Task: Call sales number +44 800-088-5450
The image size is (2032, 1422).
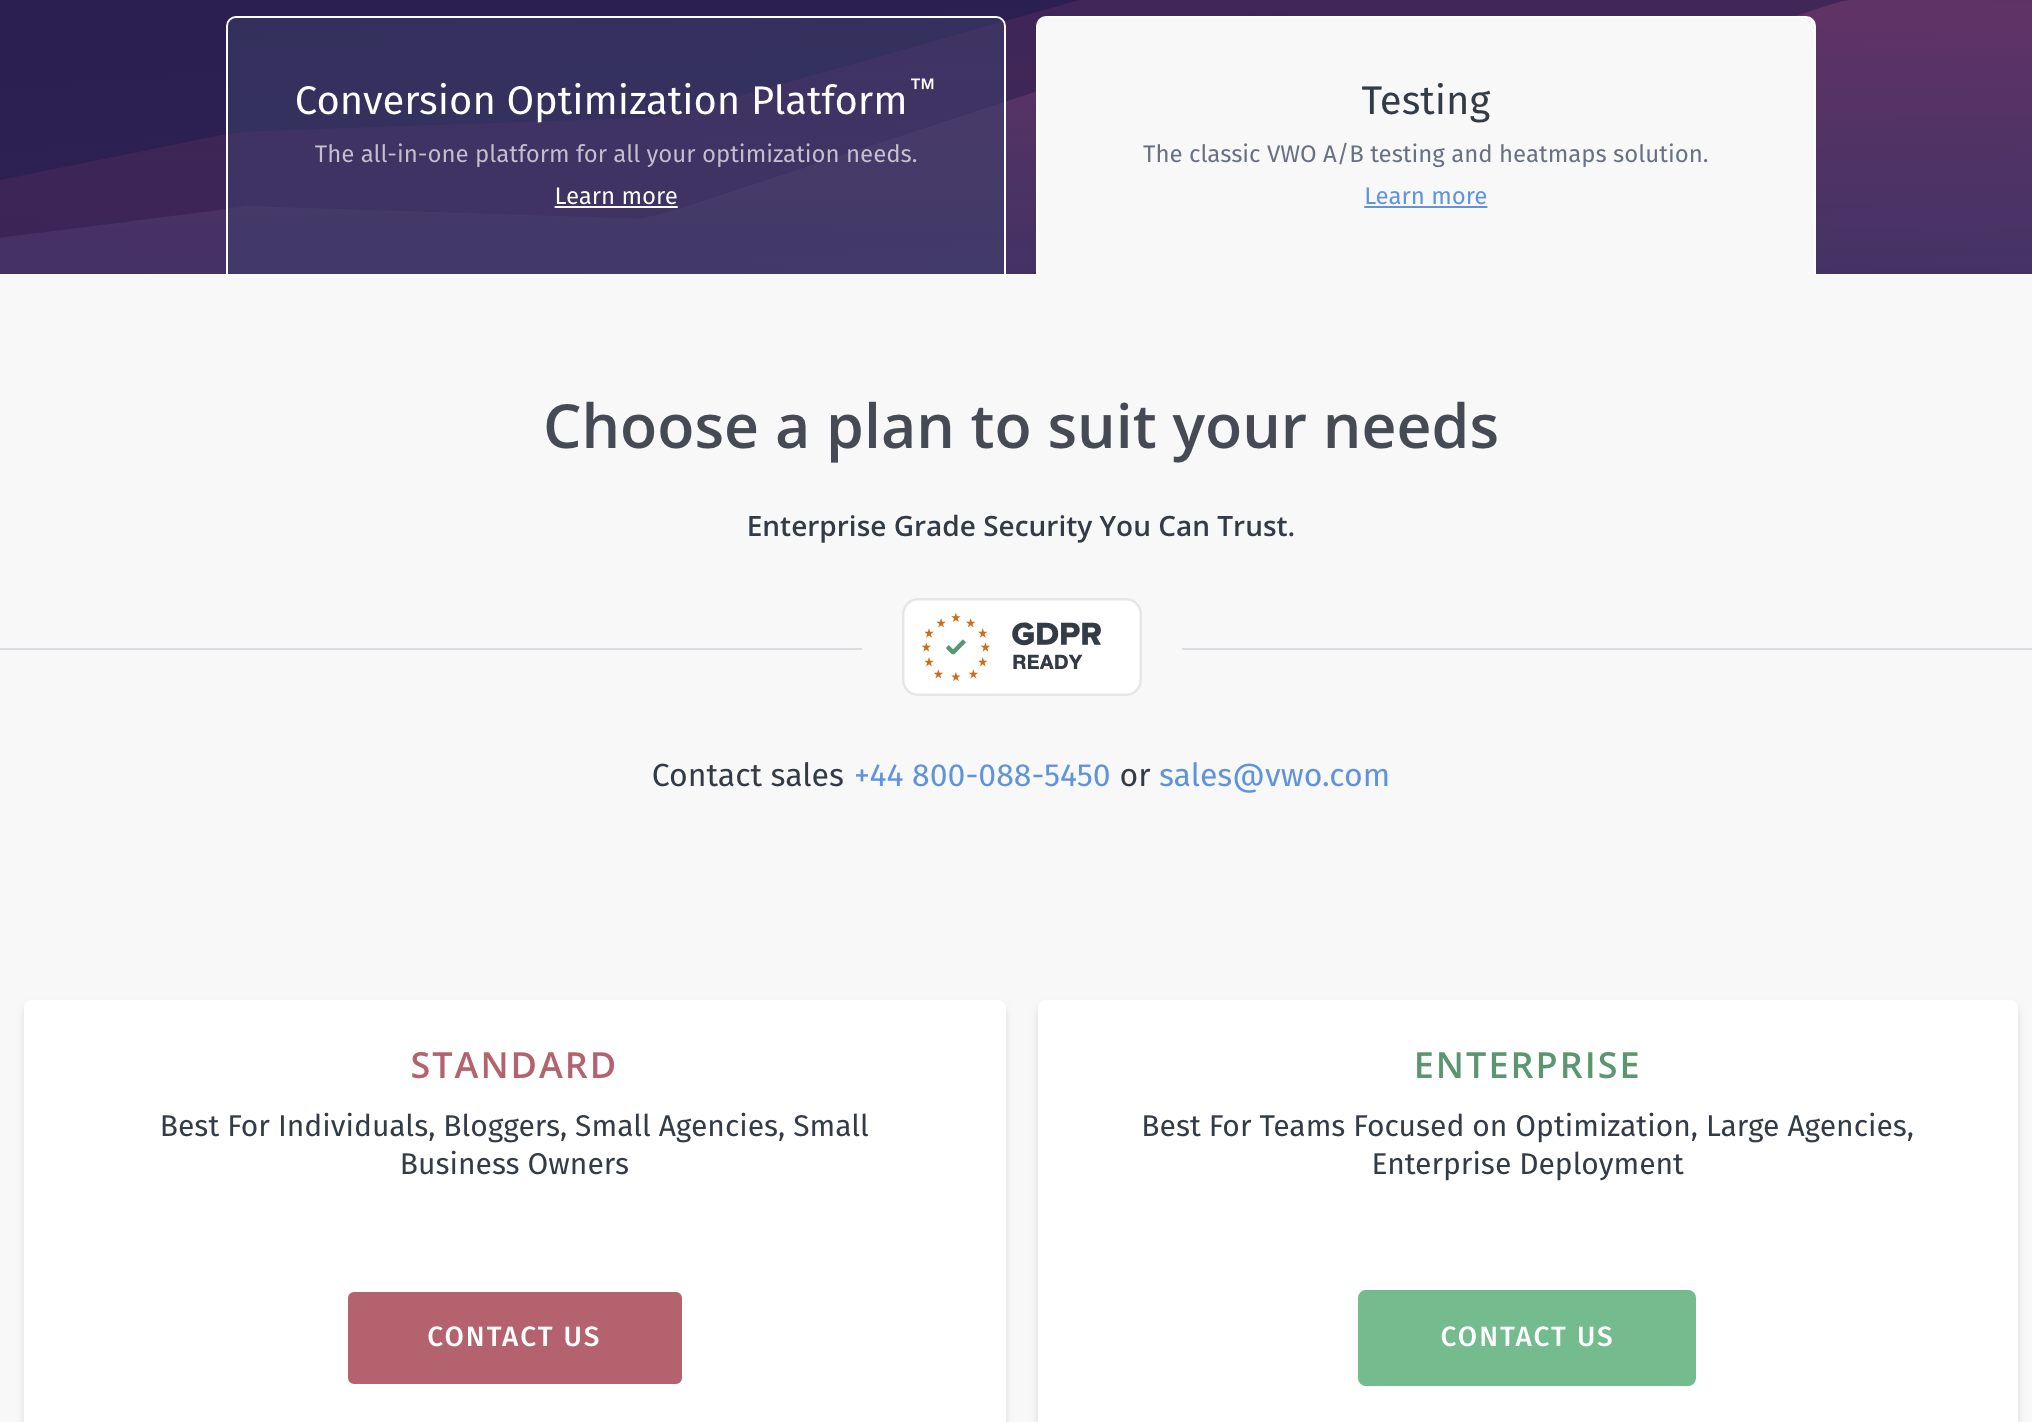Action: [982, 775]
